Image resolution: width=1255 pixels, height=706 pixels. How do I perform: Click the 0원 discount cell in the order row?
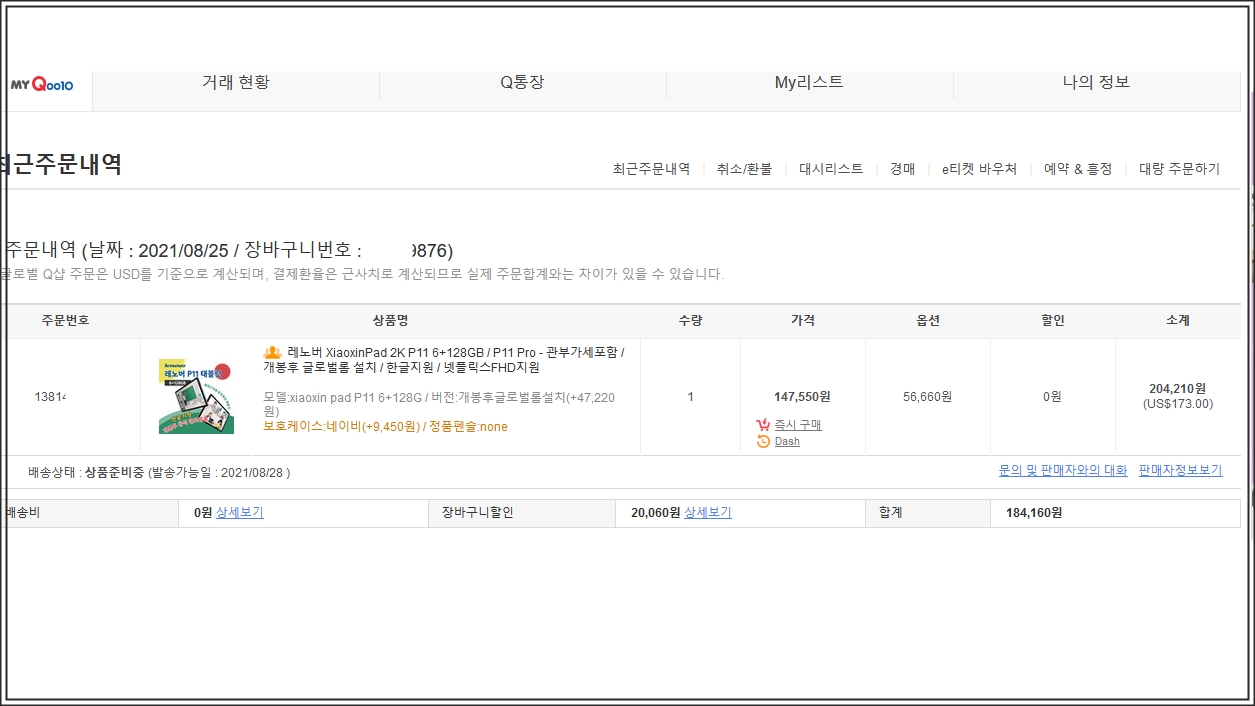(1052, 397)
